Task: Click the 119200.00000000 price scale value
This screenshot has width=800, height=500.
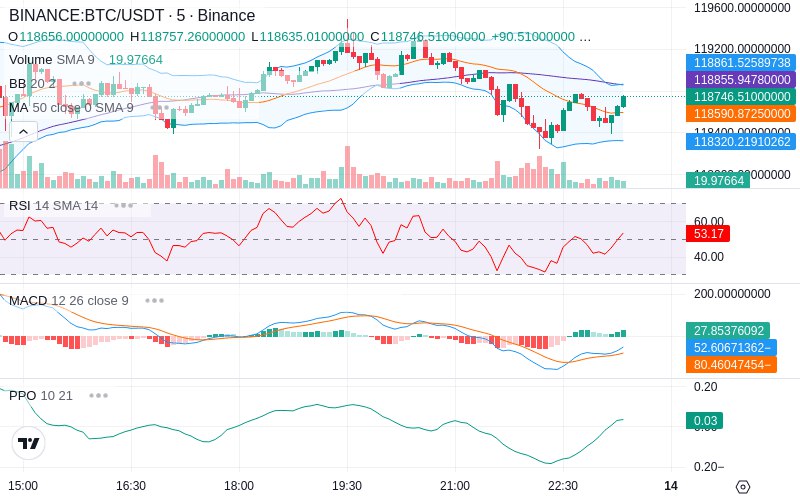Action: pyautogui.click(x=742, y=48)
